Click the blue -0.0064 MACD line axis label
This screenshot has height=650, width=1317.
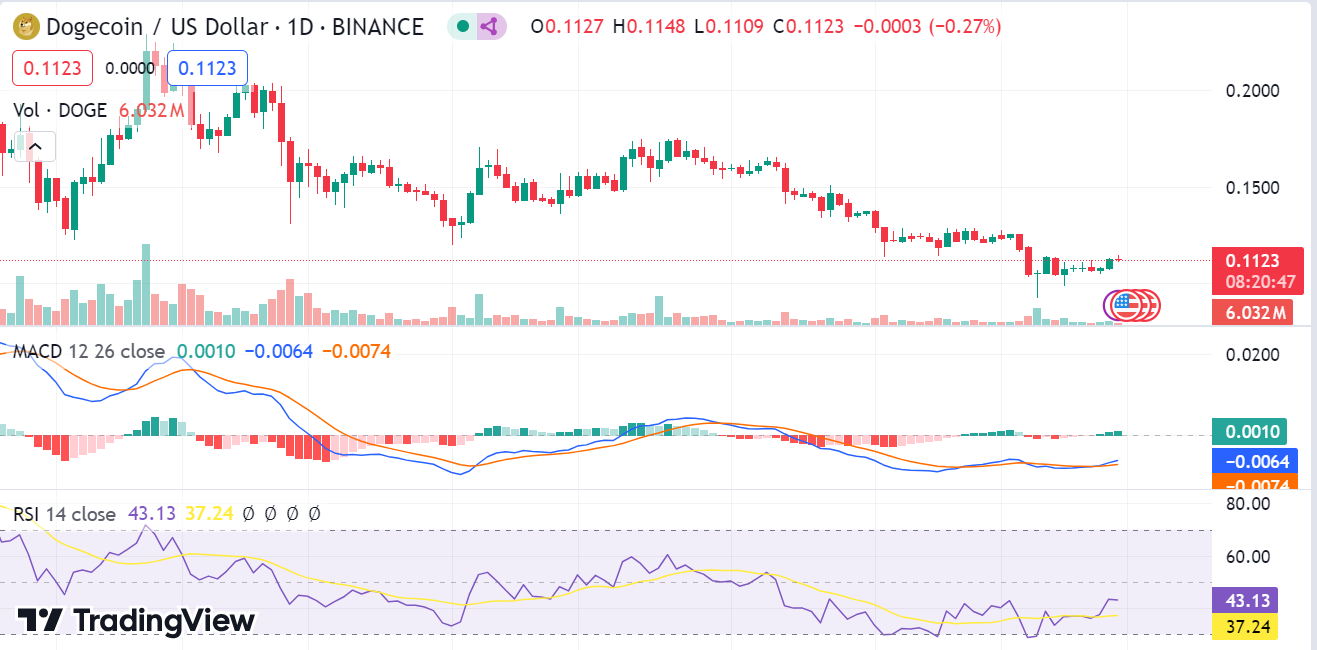click(1255, 461)
